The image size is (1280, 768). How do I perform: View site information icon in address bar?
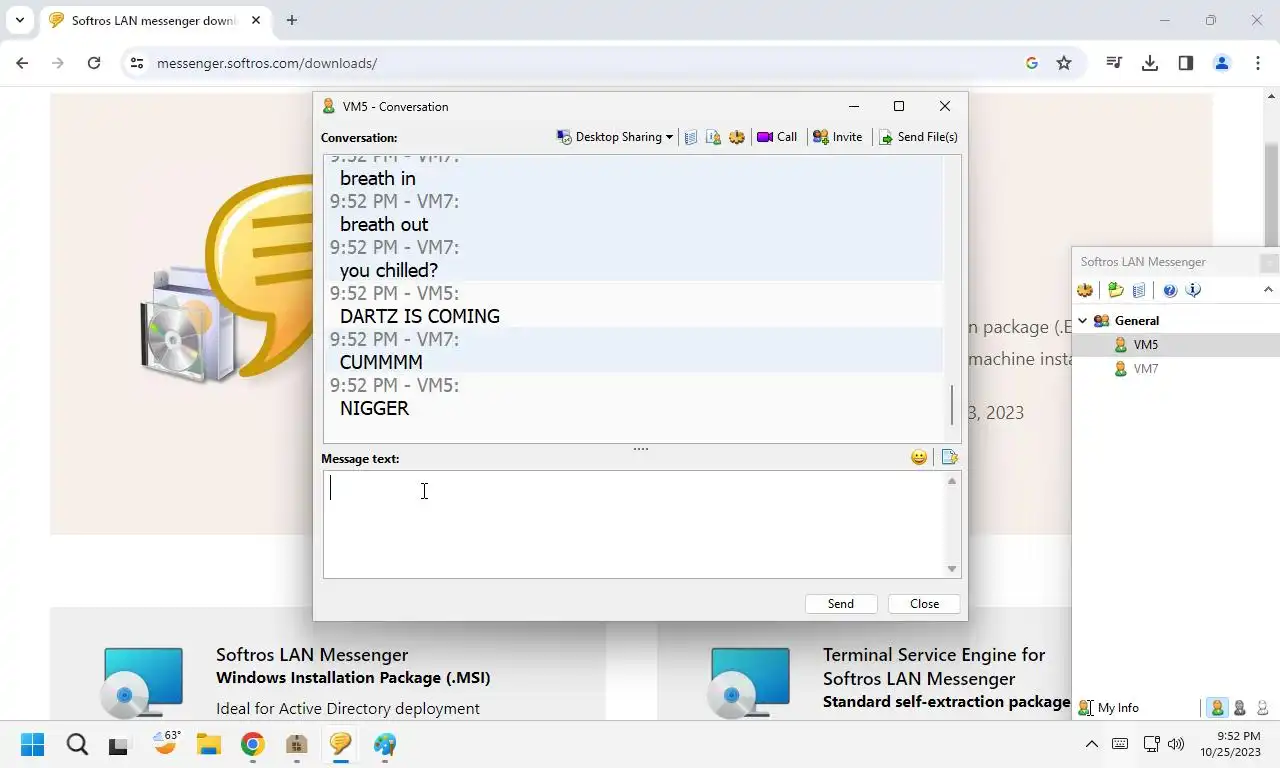click(x=137, y=63)
